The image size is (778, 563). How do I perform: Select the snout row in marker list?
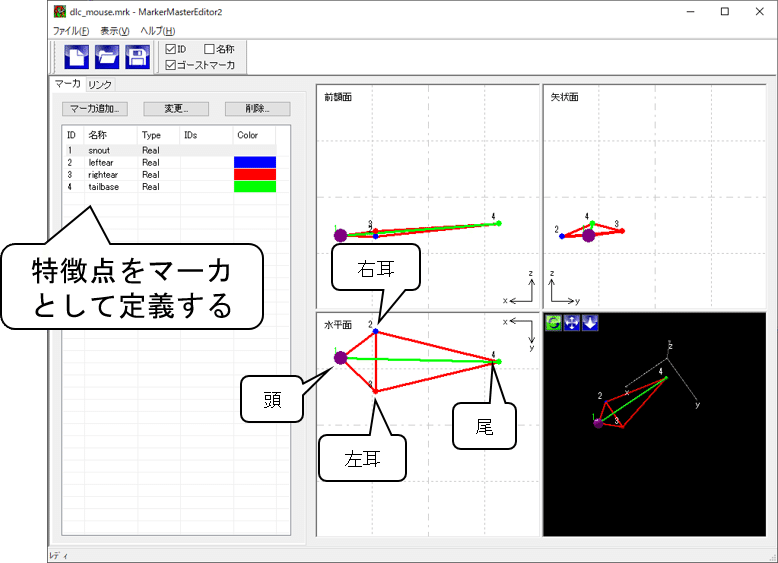[x=171, y=150]
